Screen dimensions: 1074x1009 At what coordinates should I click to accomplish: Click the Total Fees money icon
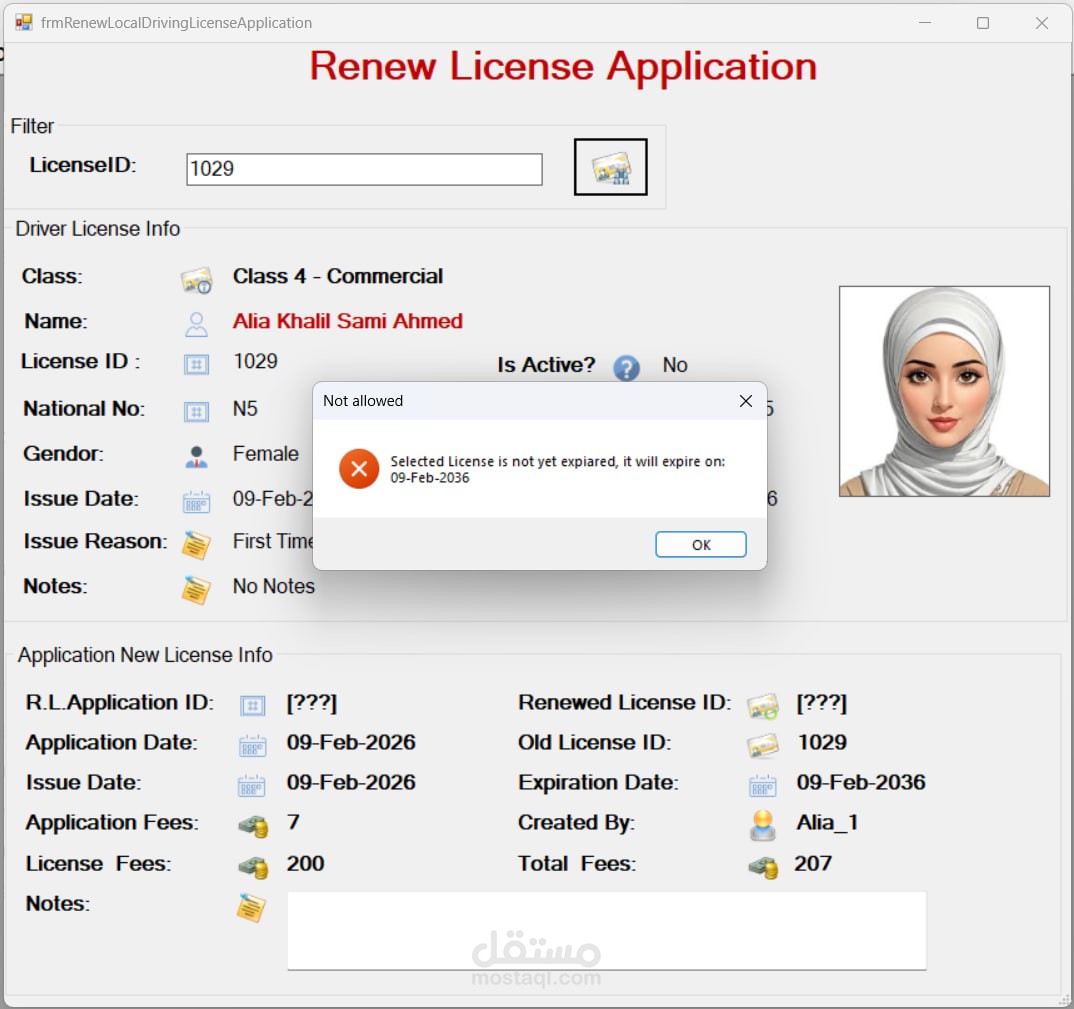762,866
